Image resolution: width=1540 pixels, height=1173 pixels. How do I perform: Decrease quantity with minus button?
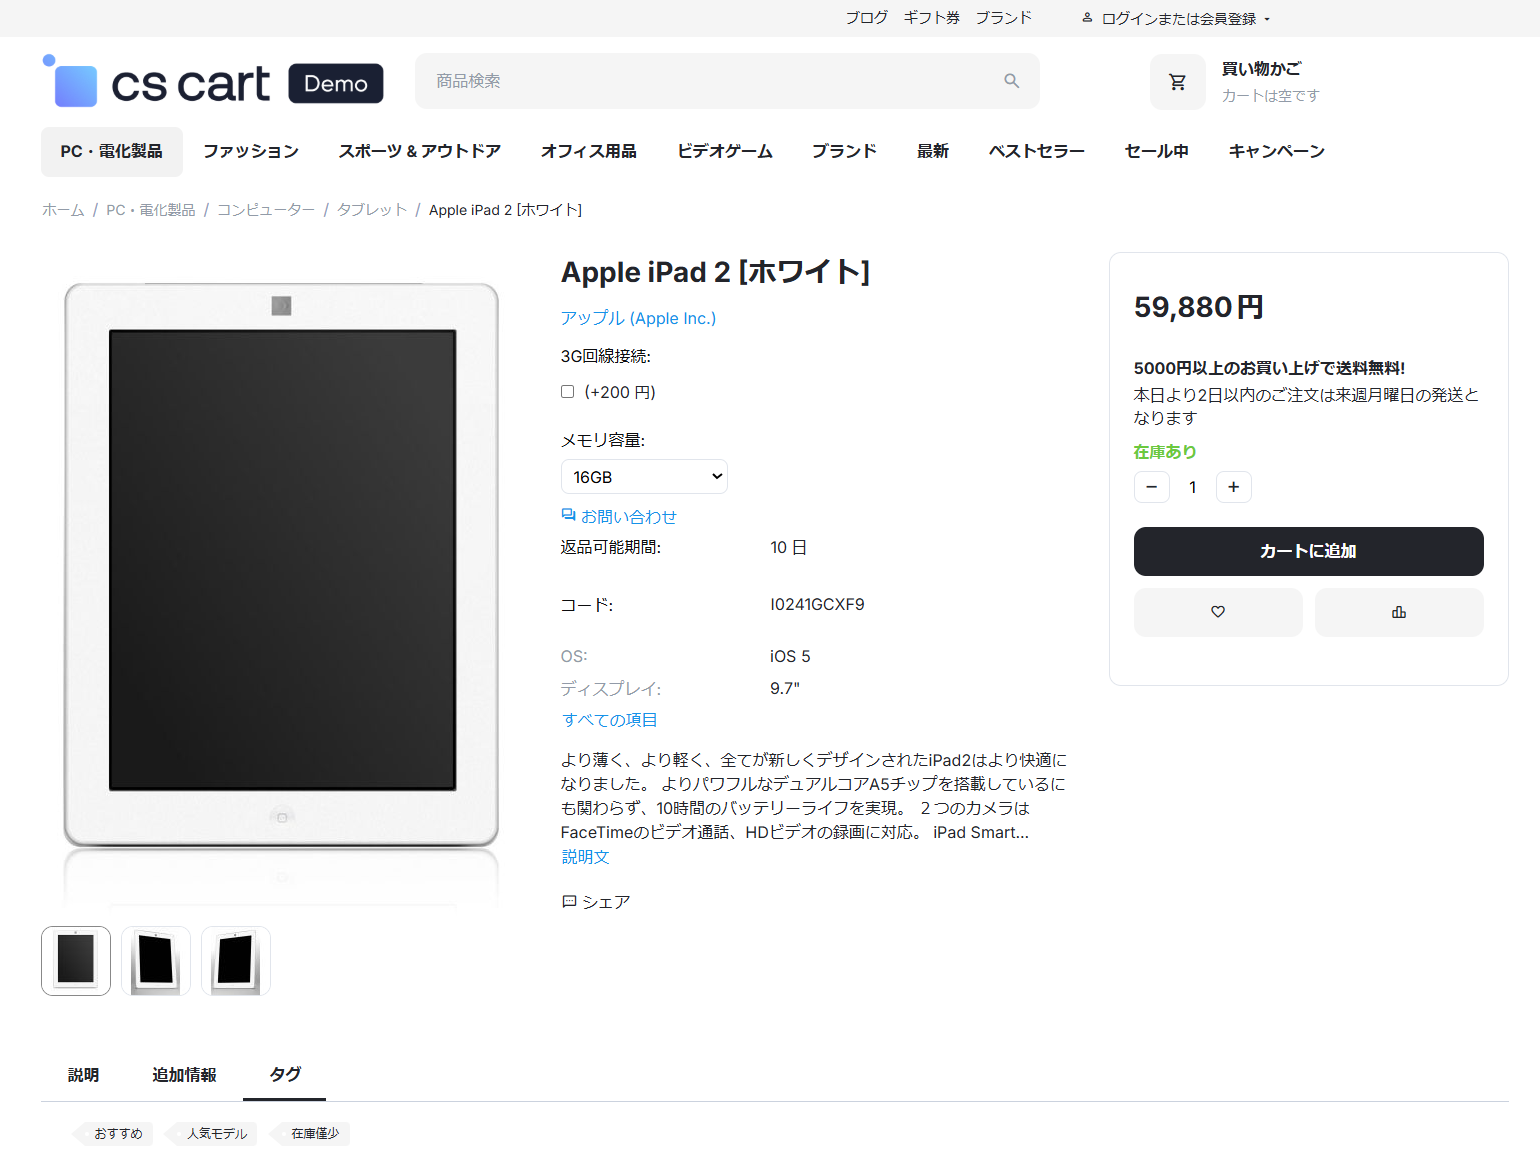[x=1151, y=487]
